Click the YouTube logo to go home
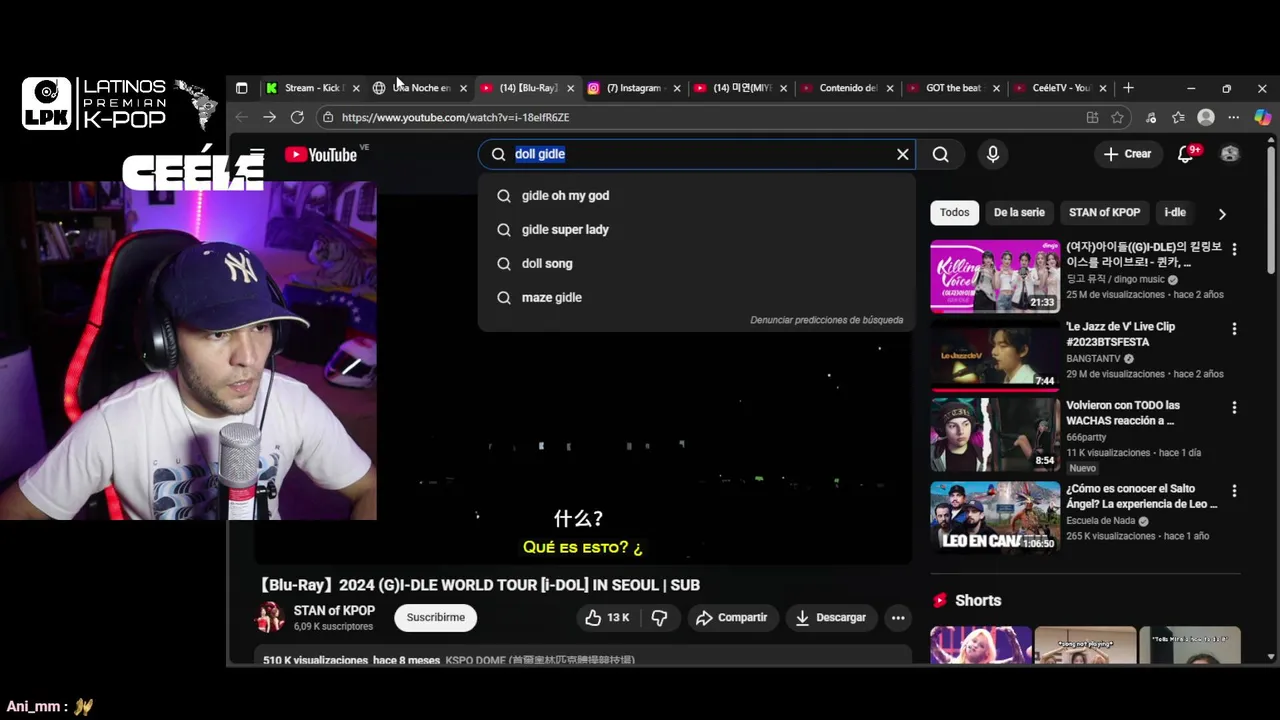This screenshot has height=720, width=1280. [x=320, y=154]
